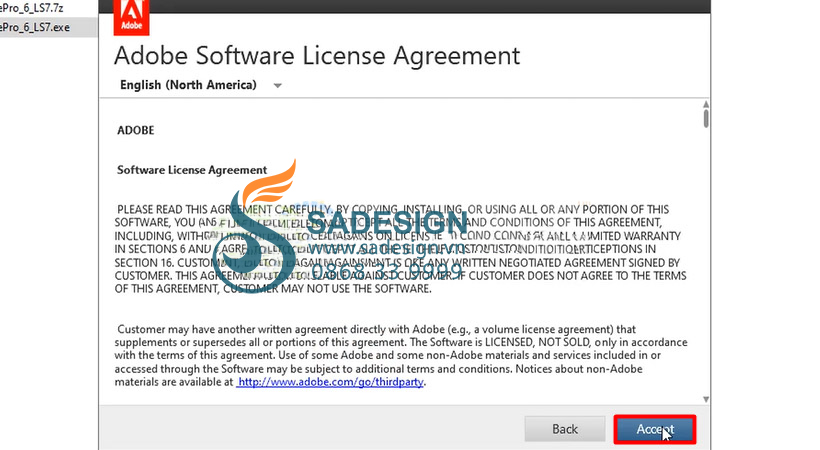Go back with the Back button
The width and height of the screenshot is (820, 450).
(x=565, y=429)
